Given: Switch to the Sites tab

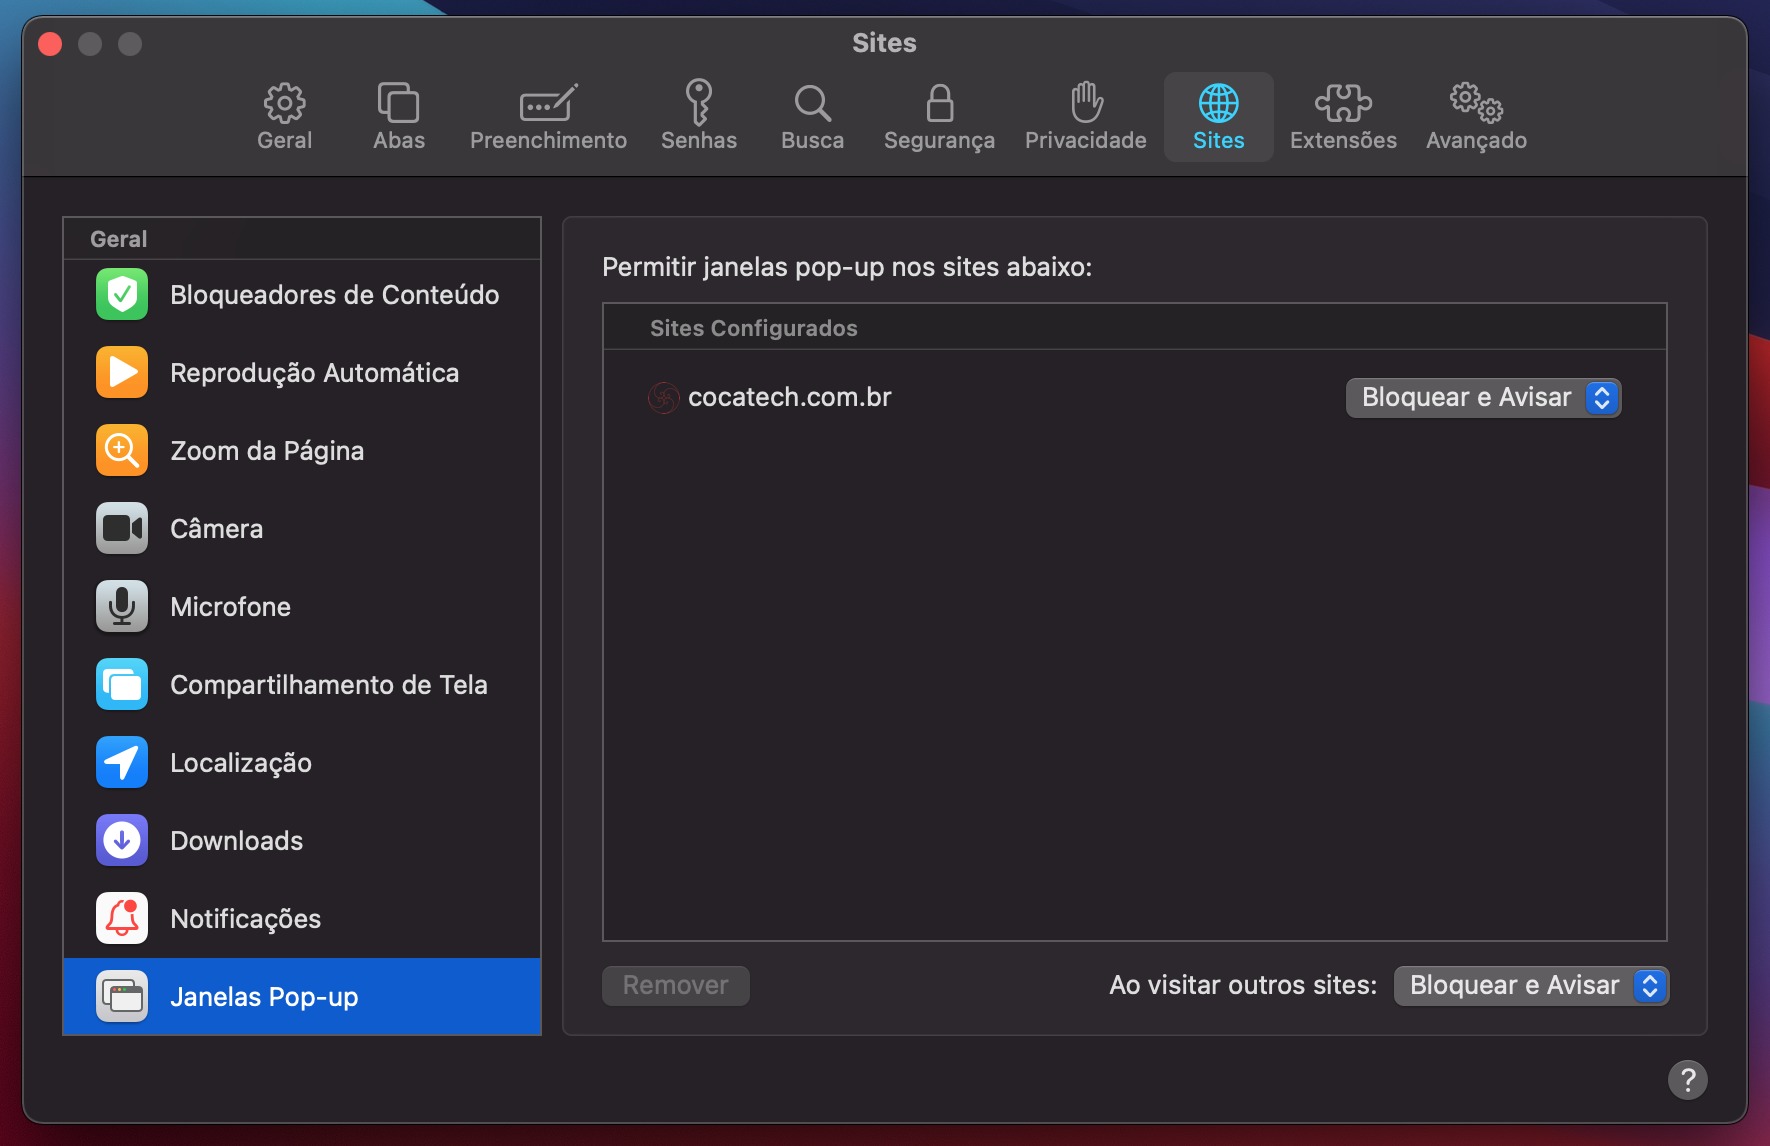Looking at the screenshot, I should (x=1219, y=115).
